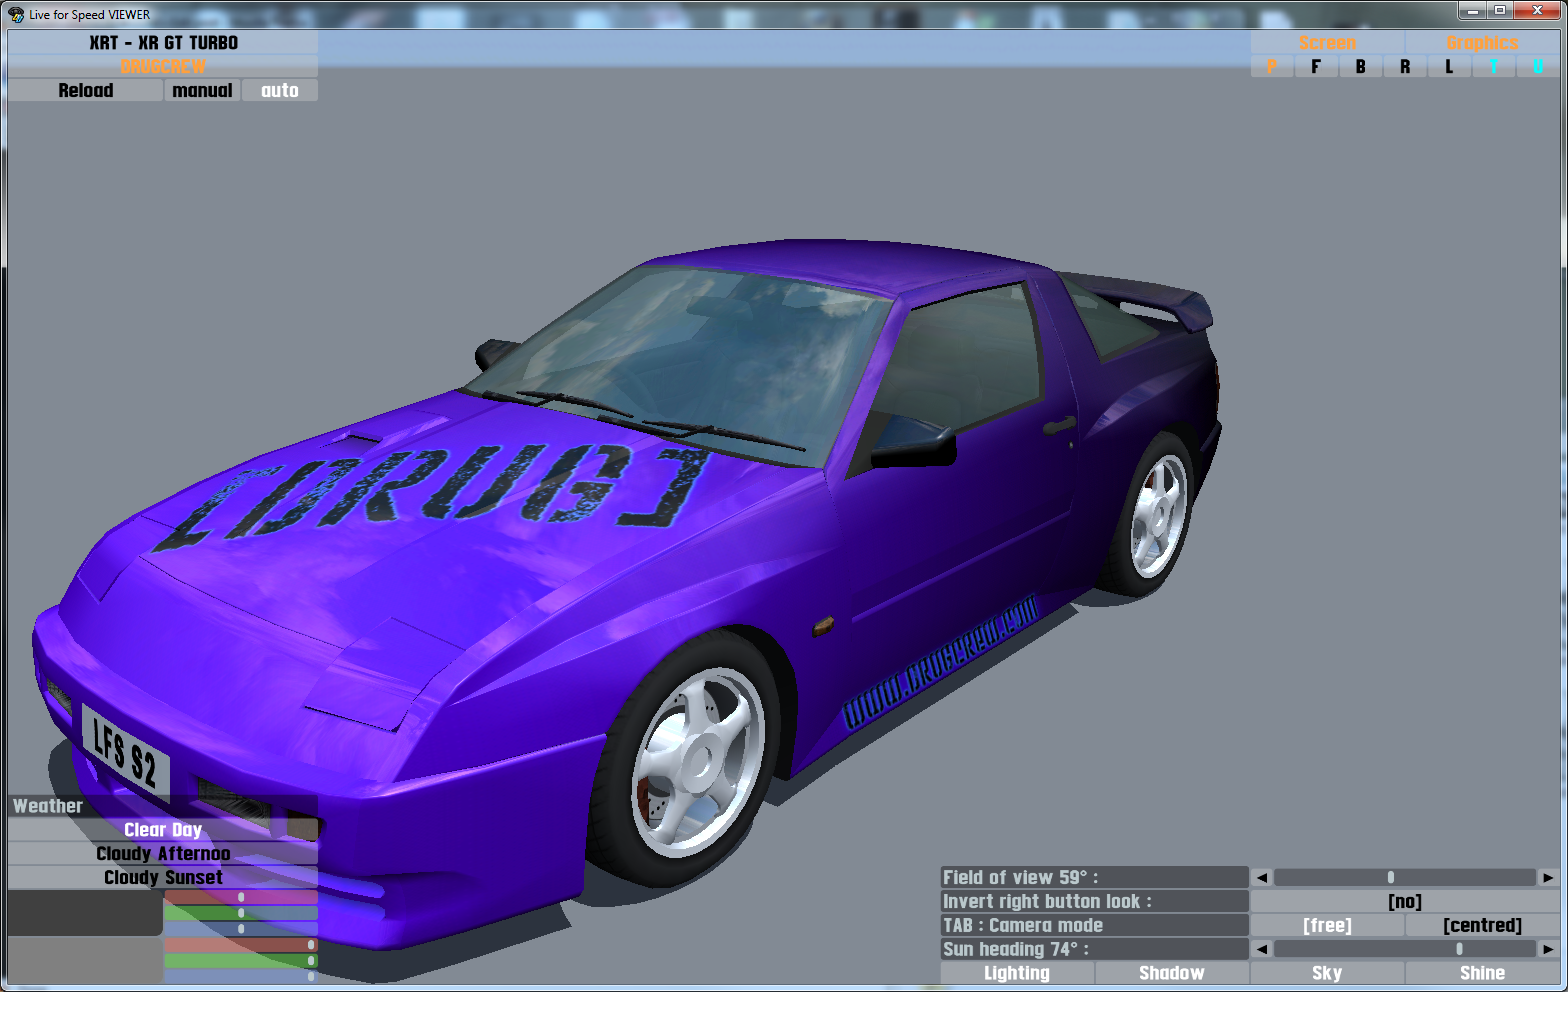Click the R view button
Viewport: 1568px width, 1024px height.
click(1405, 67)
